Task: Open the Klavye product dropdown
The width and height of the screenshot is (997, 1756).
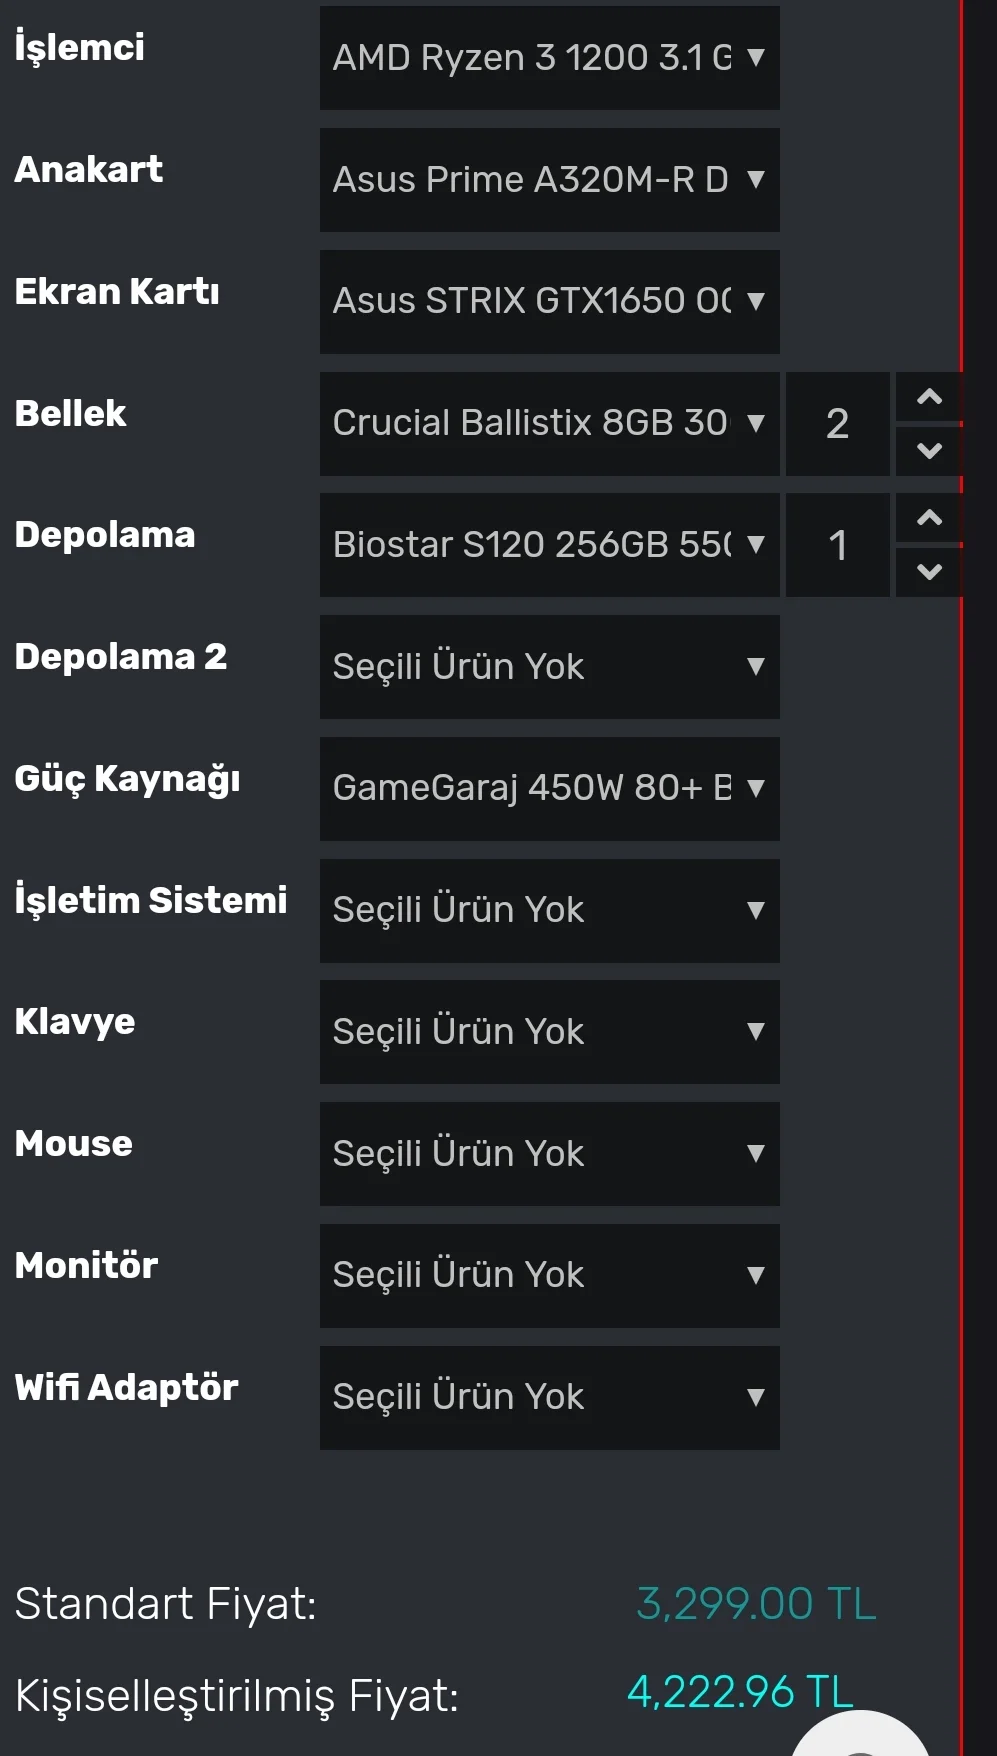Action: pos(549,1032)
